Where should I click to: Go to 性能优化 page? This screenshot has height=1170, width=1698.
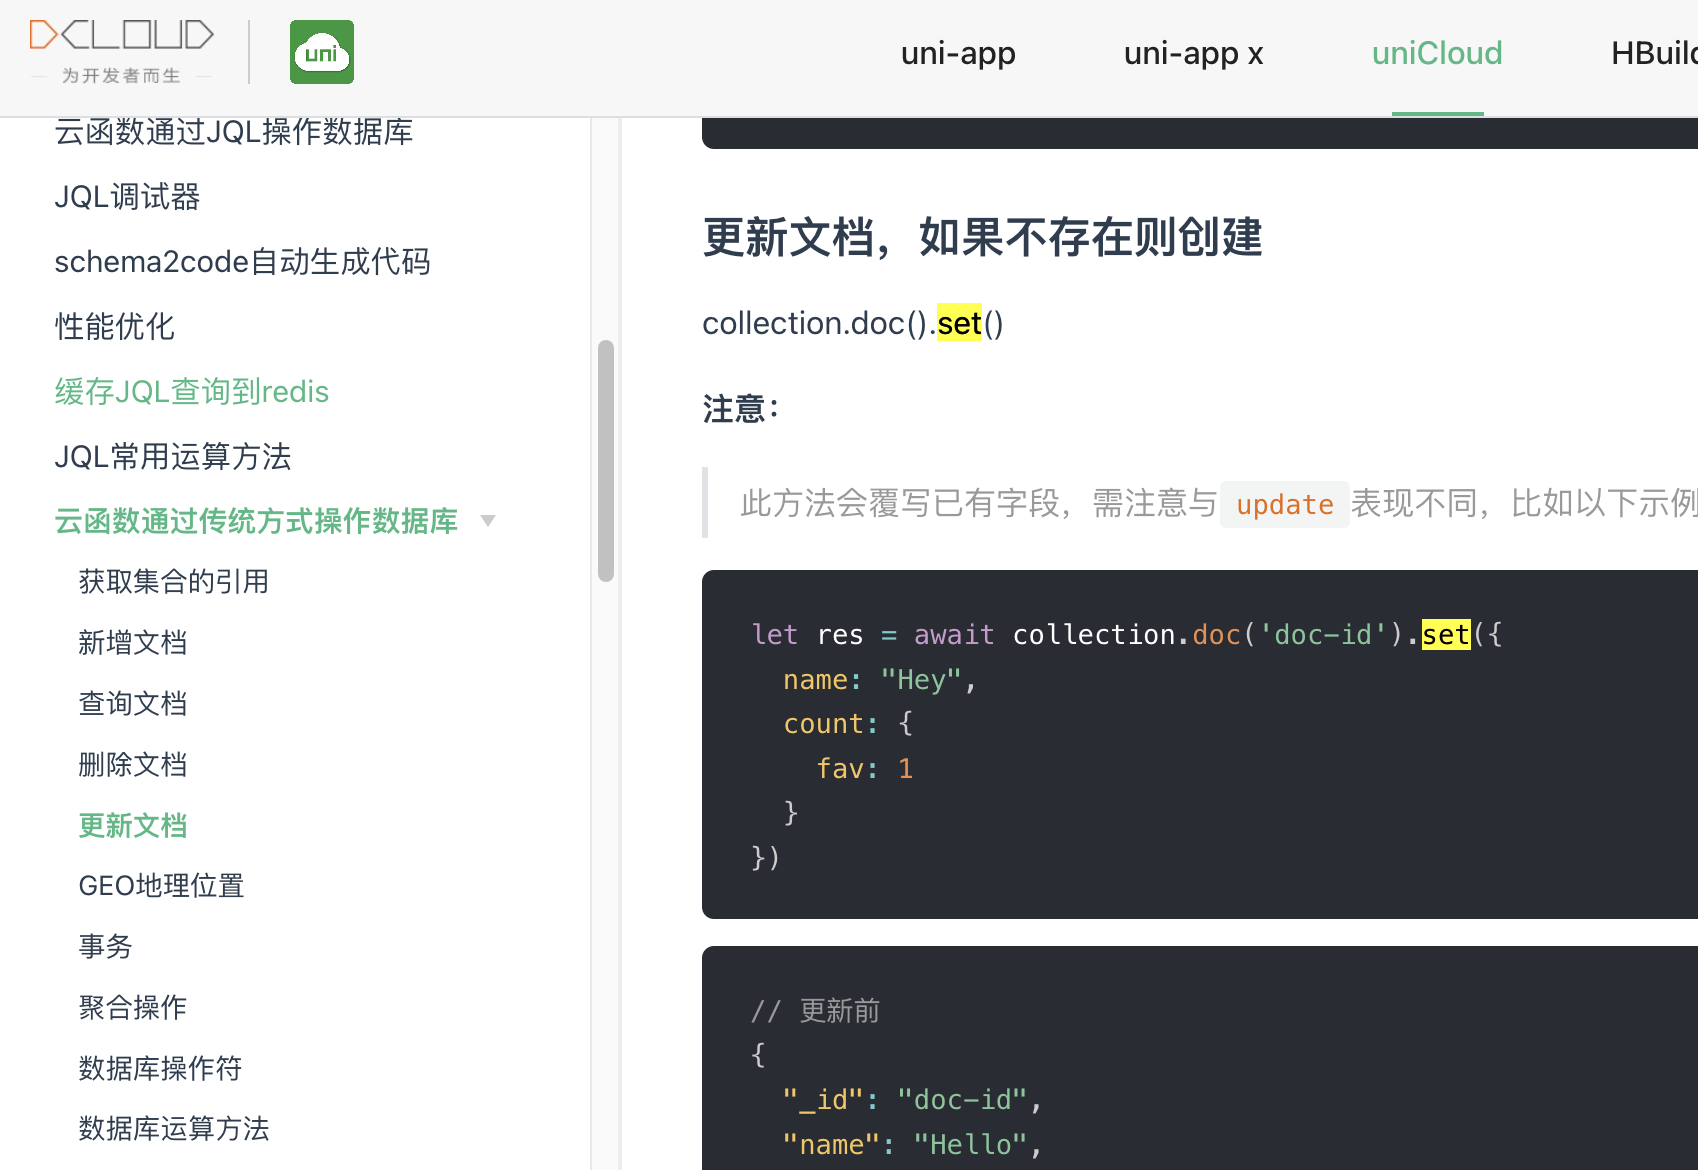click(114, 327)
